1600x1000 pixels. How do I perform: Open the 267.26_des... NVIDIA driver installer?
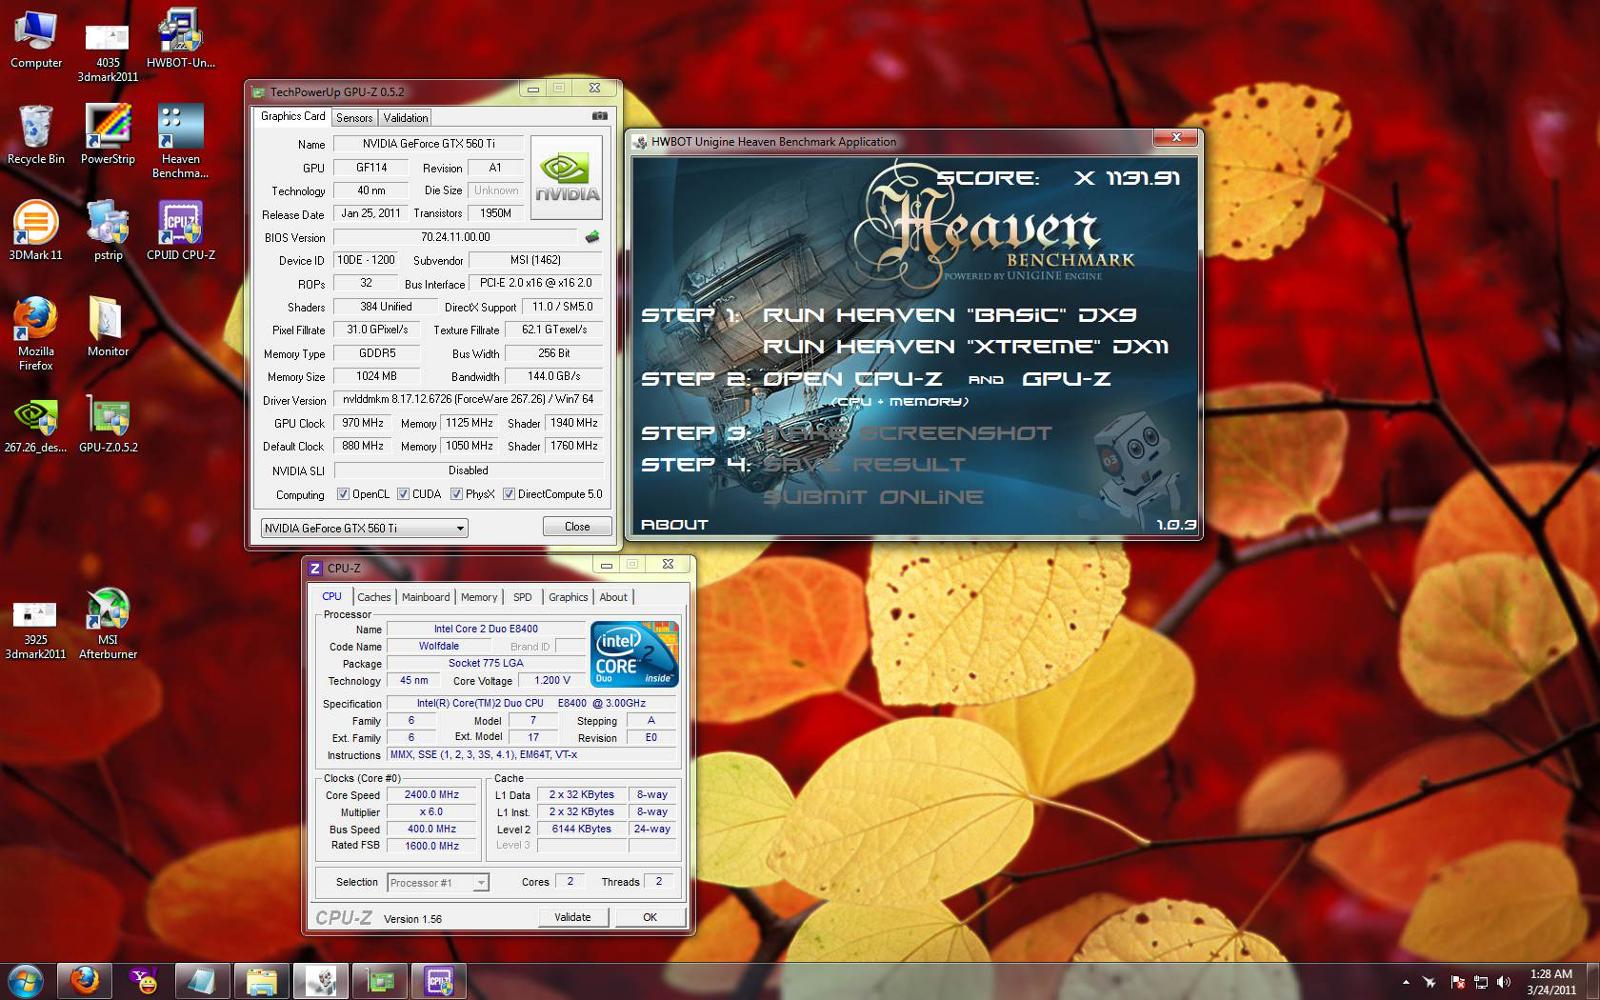[x=36, y=423]
